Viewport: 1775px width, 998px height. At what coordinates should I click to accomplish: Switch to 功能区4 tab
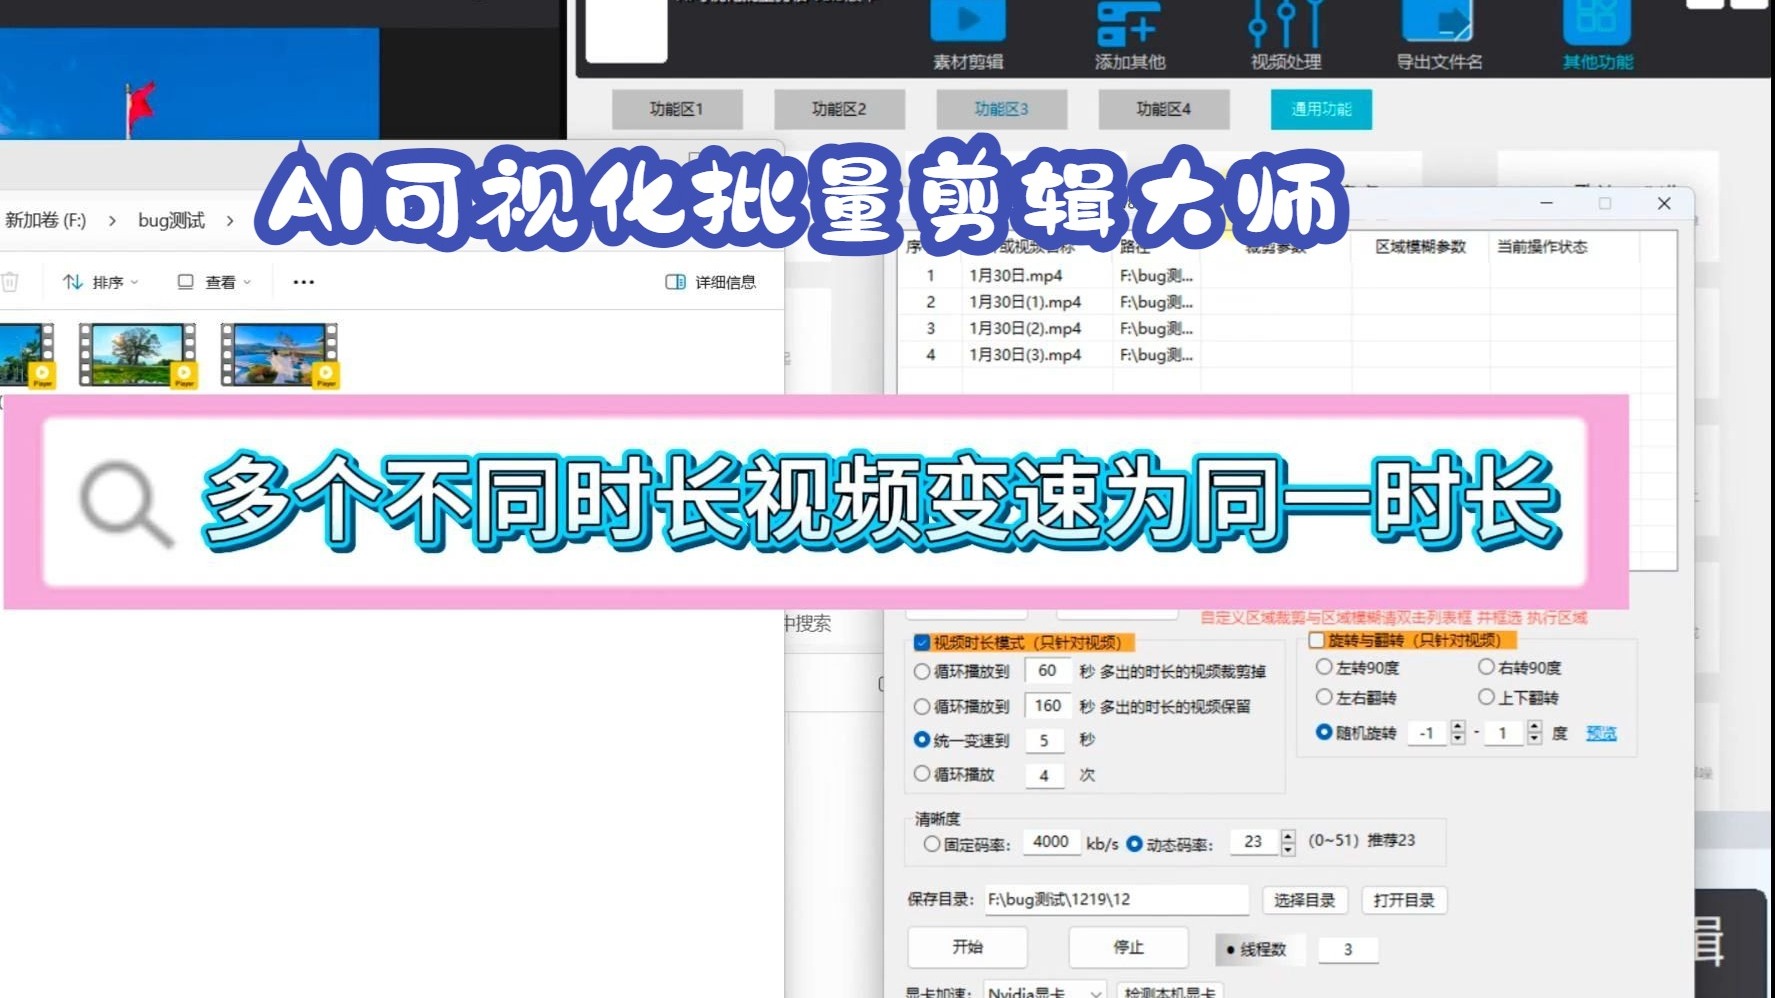(1163, 109)
